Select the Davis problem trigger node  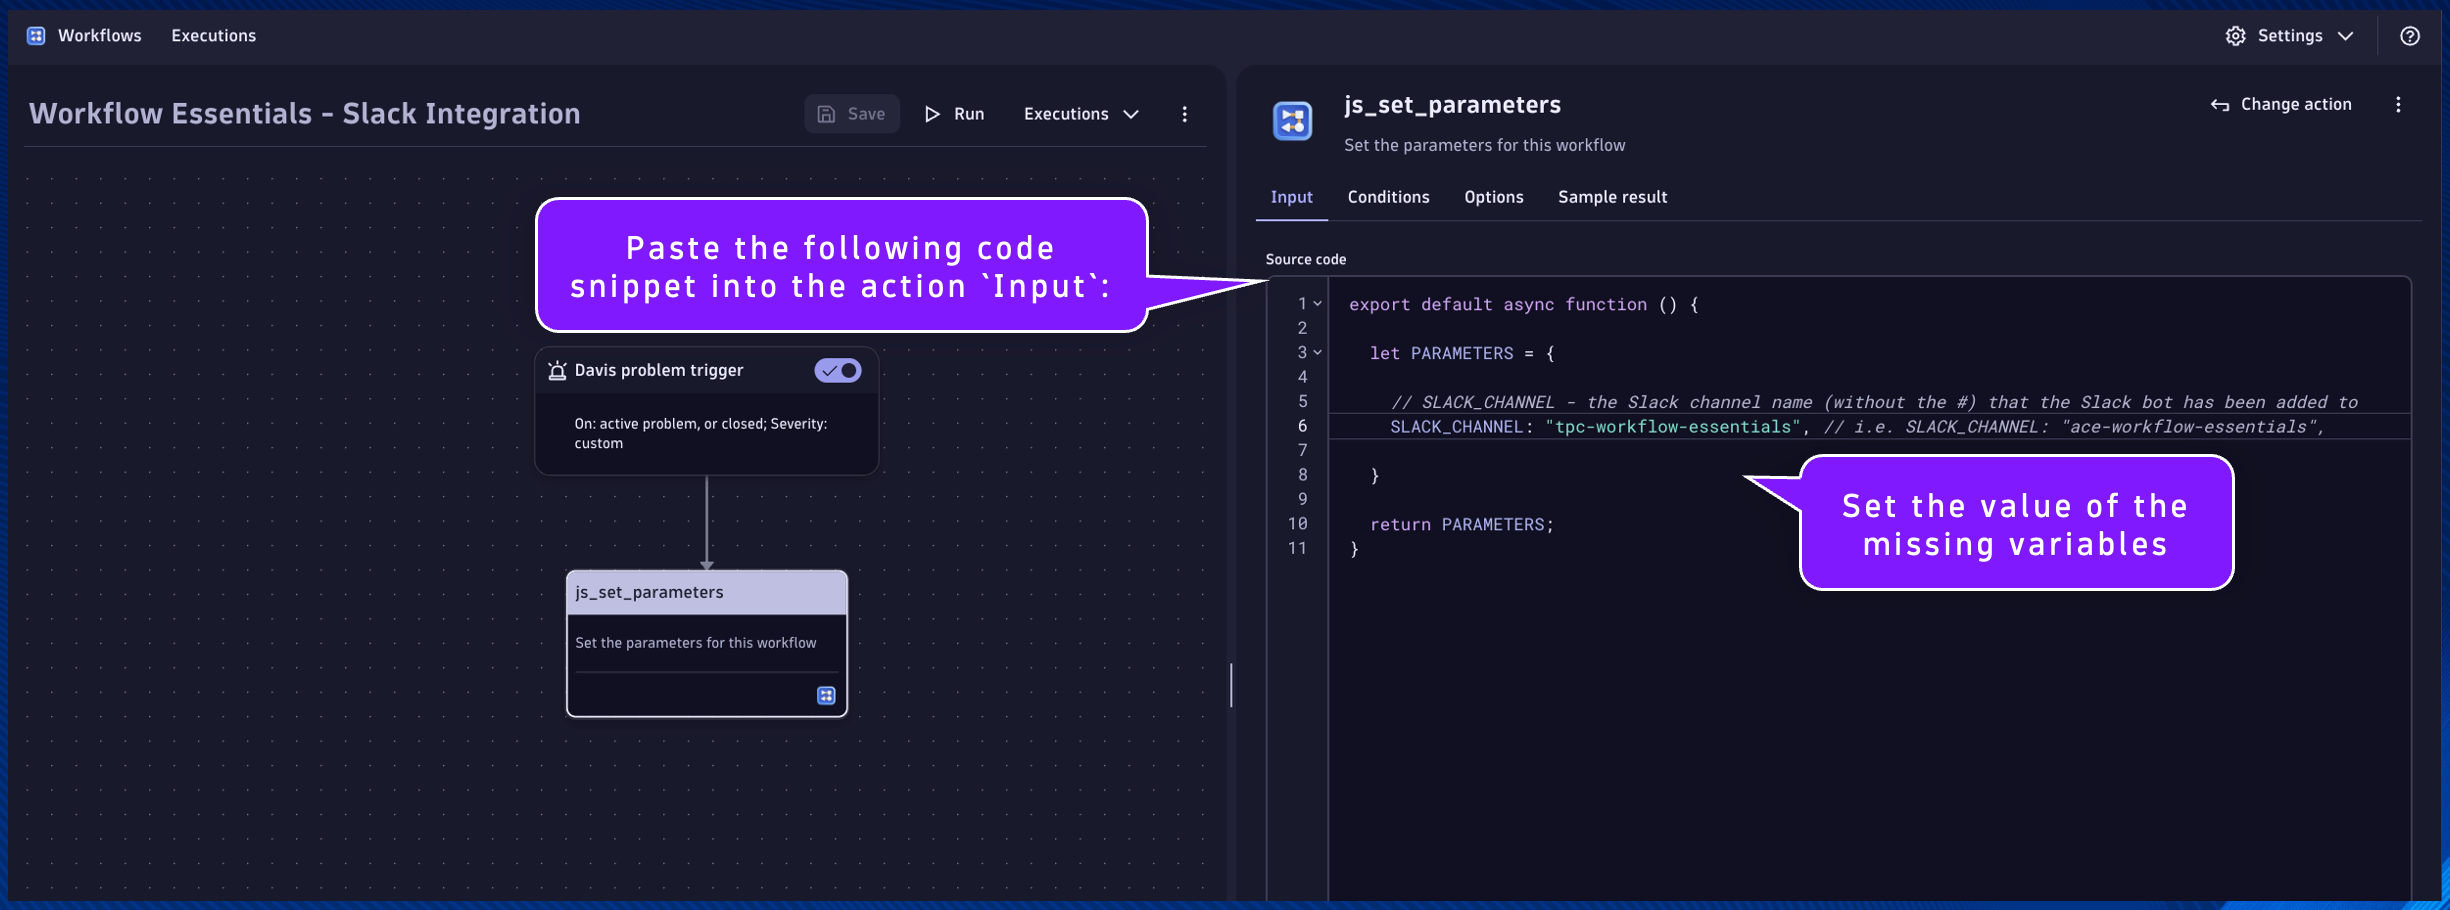(x=707, y=411)
